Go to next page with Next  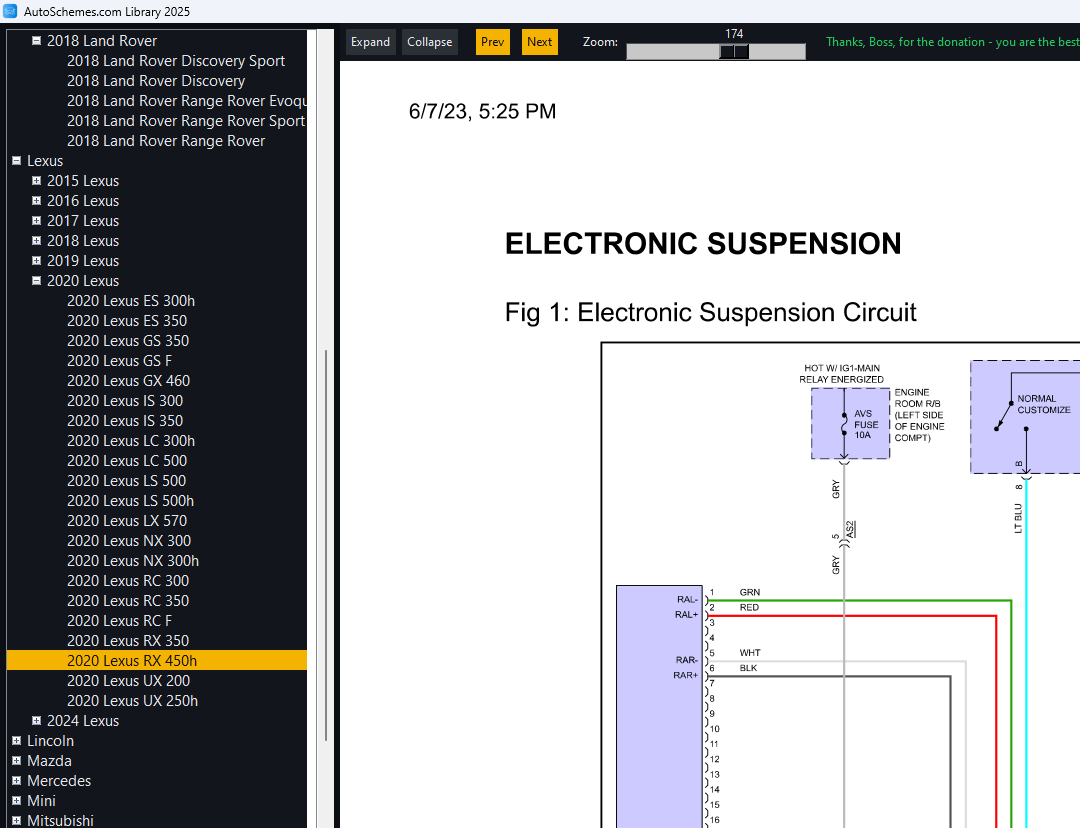pyautogui.click(x=539, y=42)
